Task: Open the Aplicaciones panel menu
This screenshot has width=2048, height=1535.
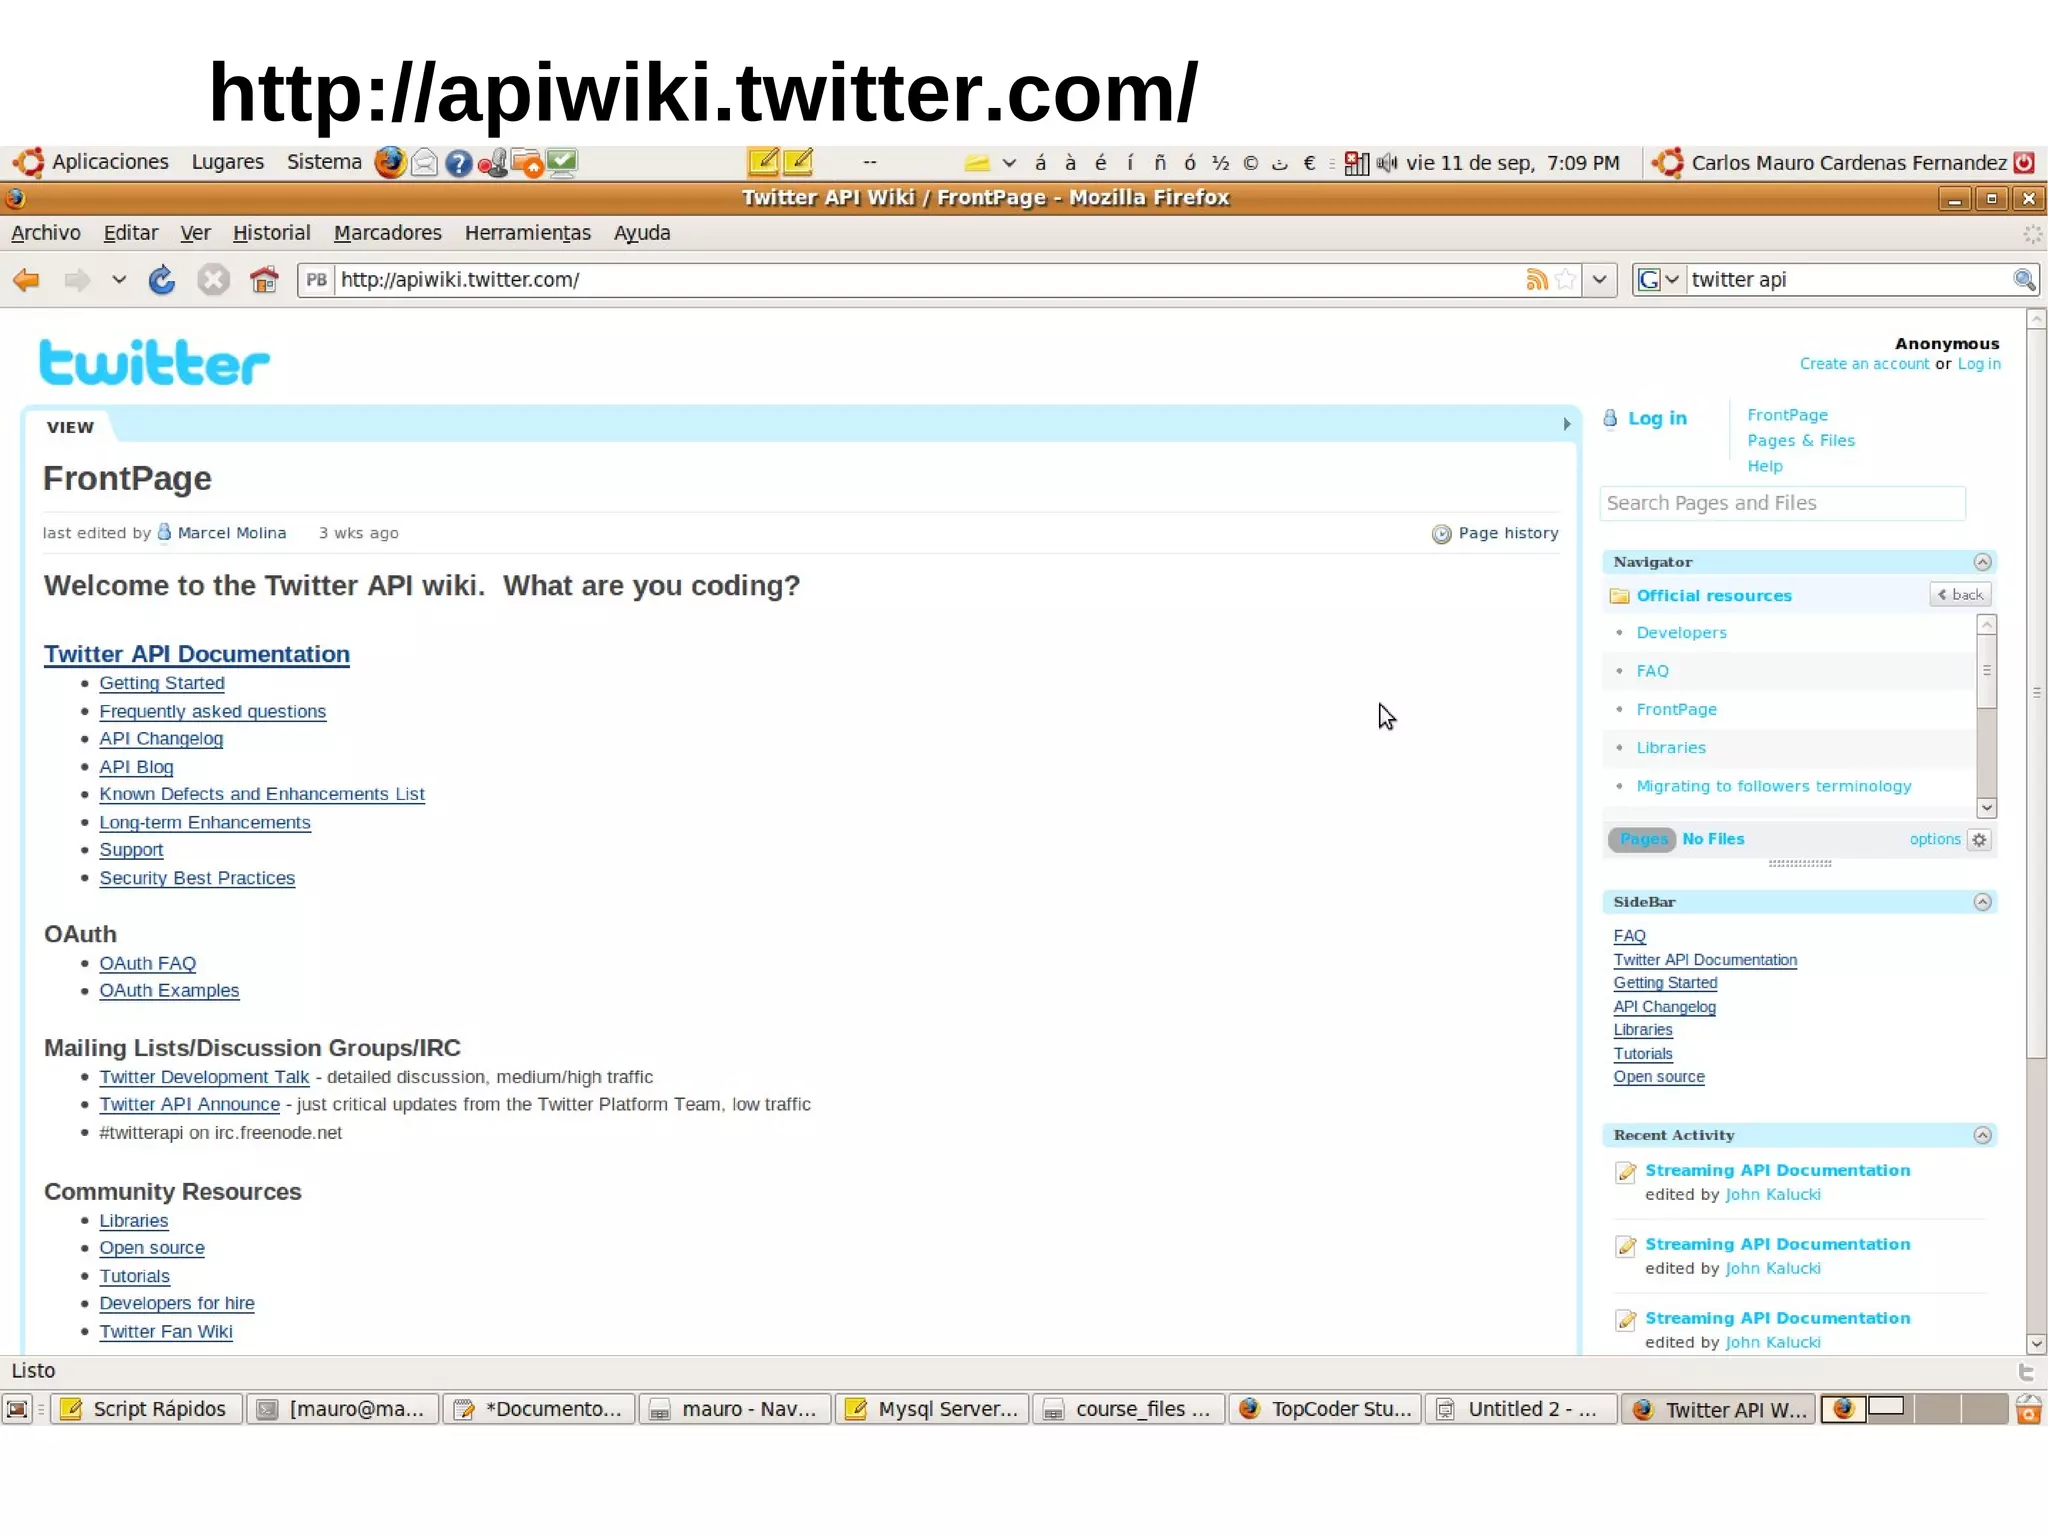Action: [x=110, y=162]
